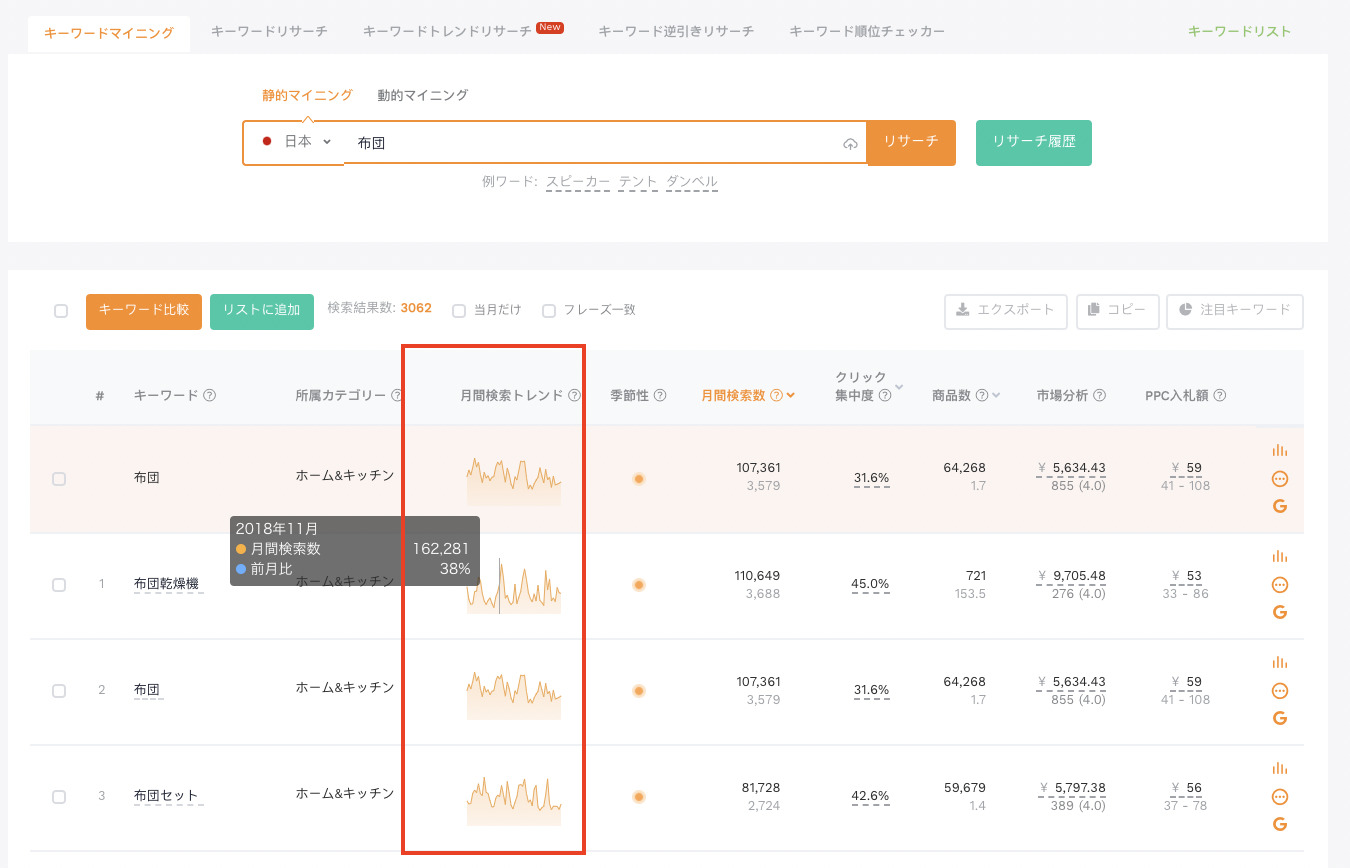This screenshot has width=1350, height=868.
Task: Toggle the フレーズ一致 checkbox
Action: click(548, 311)
